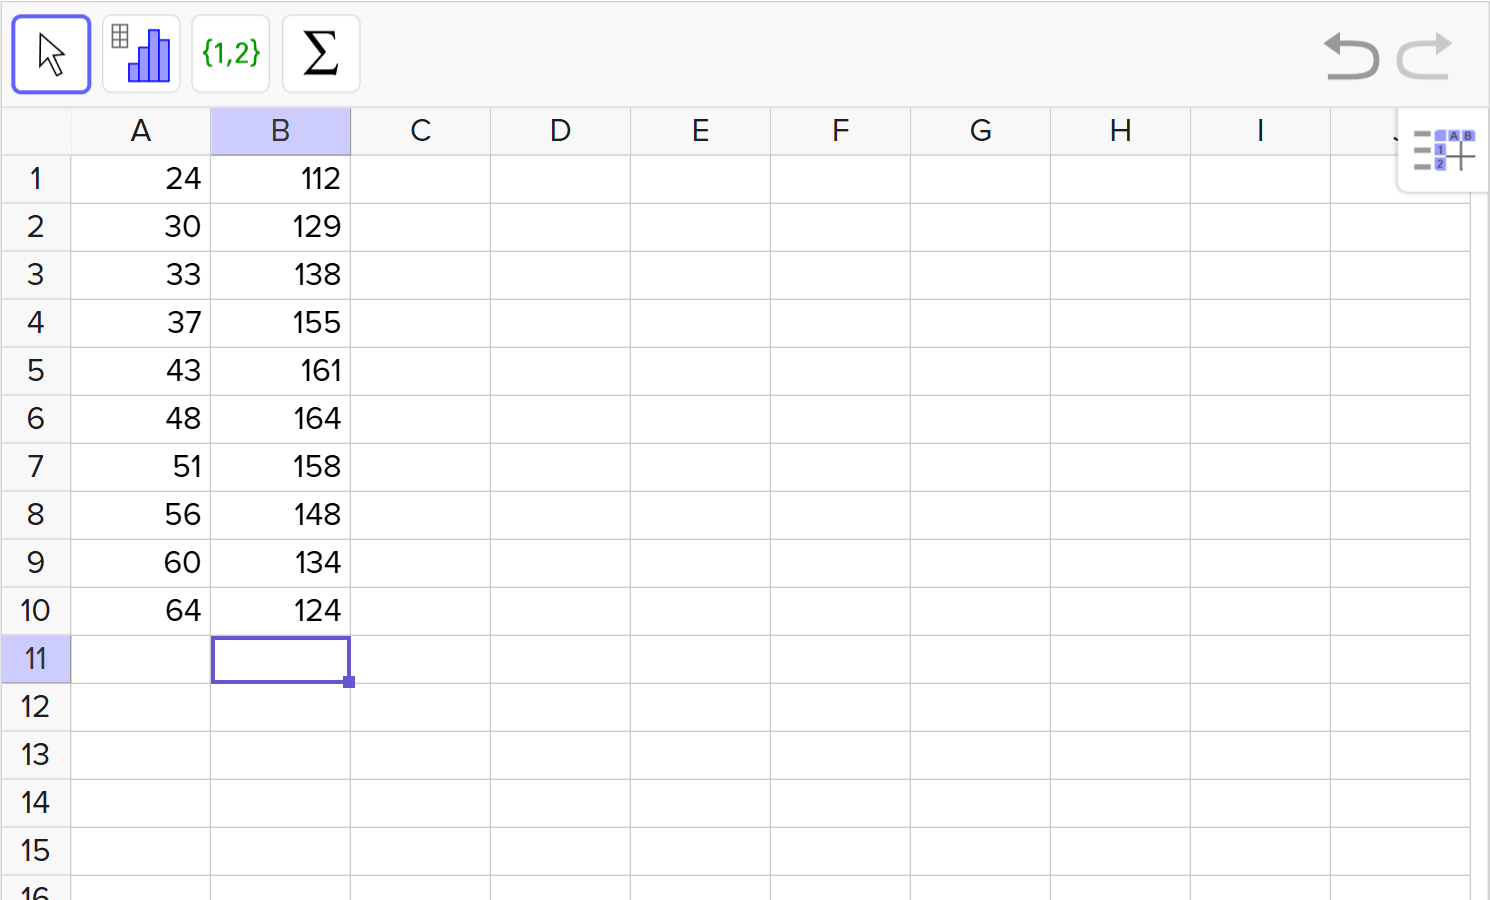Click cell B7 containing 158

coord(281,467)
